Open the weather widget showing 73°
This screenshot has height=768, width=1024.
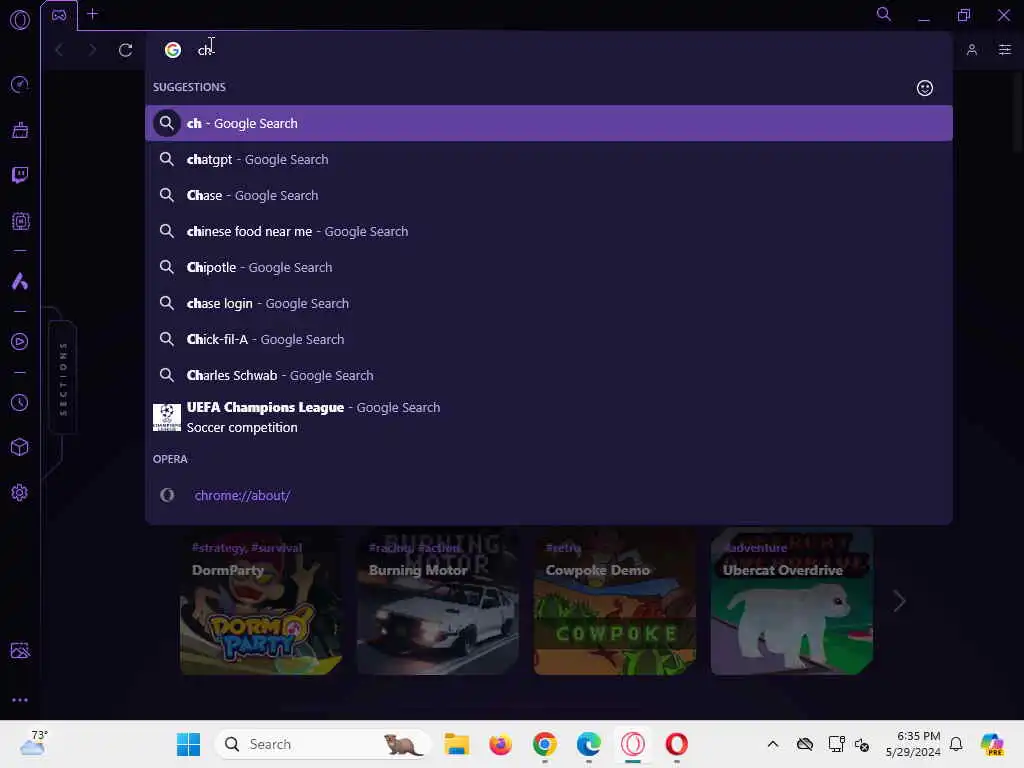coord(34,743)
